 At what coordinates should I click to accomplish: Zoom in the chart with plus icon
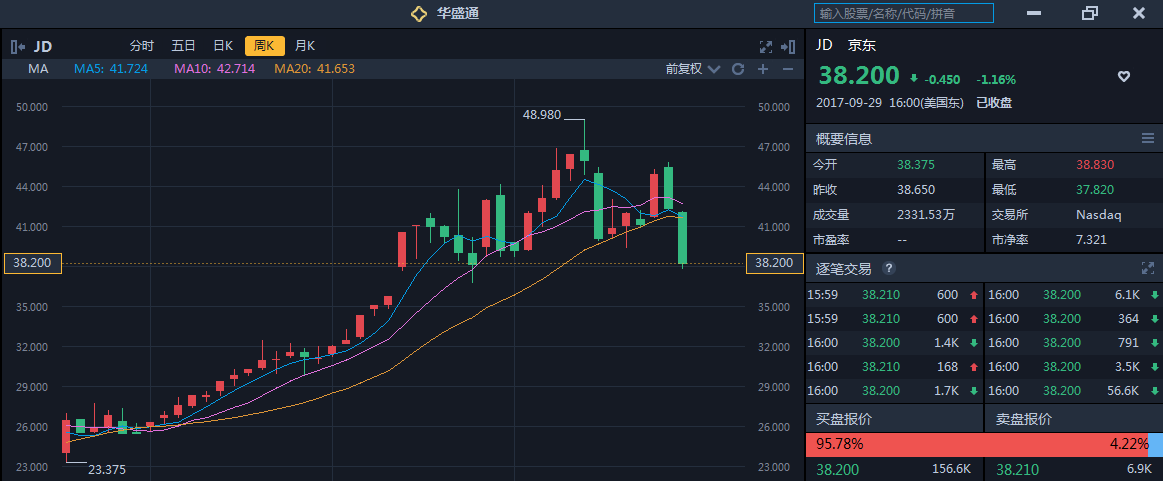click(763, 69)
